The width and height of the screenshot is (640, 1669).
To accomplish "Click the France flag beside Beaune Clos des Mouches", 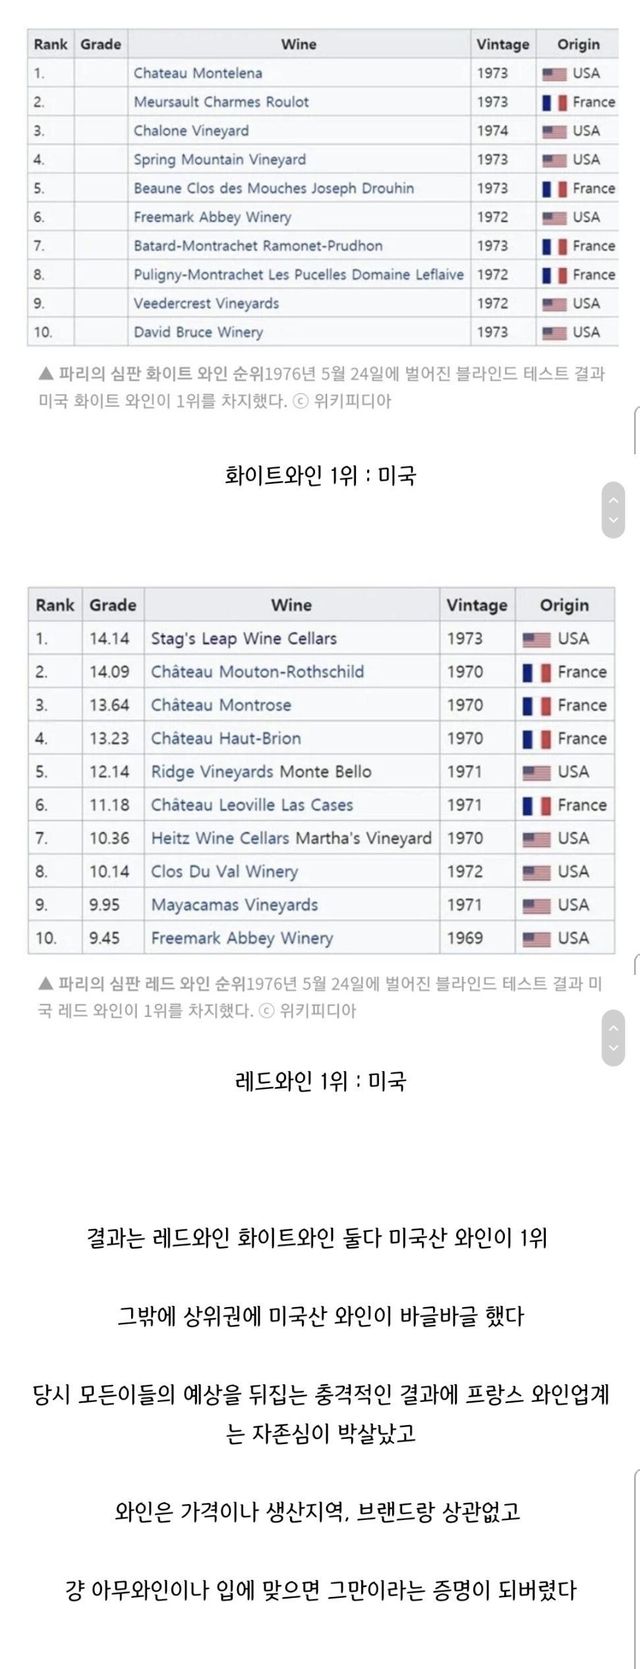I will pos(554,189).
